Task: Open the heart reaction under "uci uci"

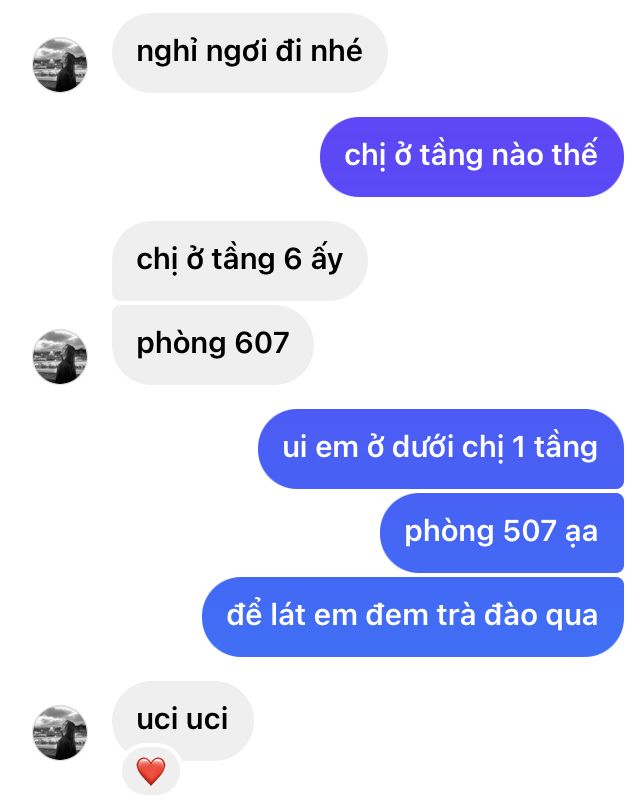Action: pyautogui.click(x=151, y=771)
